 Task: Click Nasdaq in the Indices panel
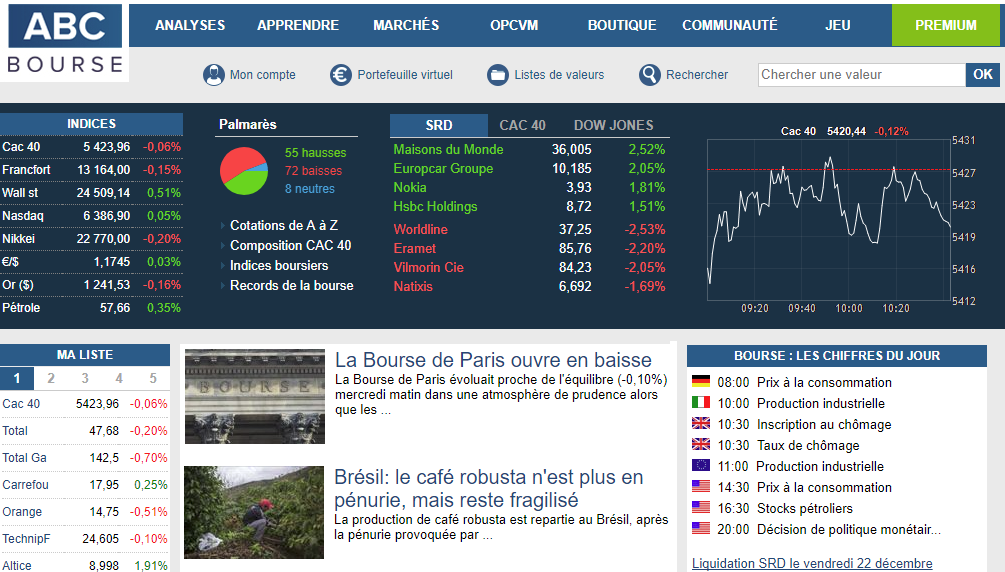tap(22, 216)
